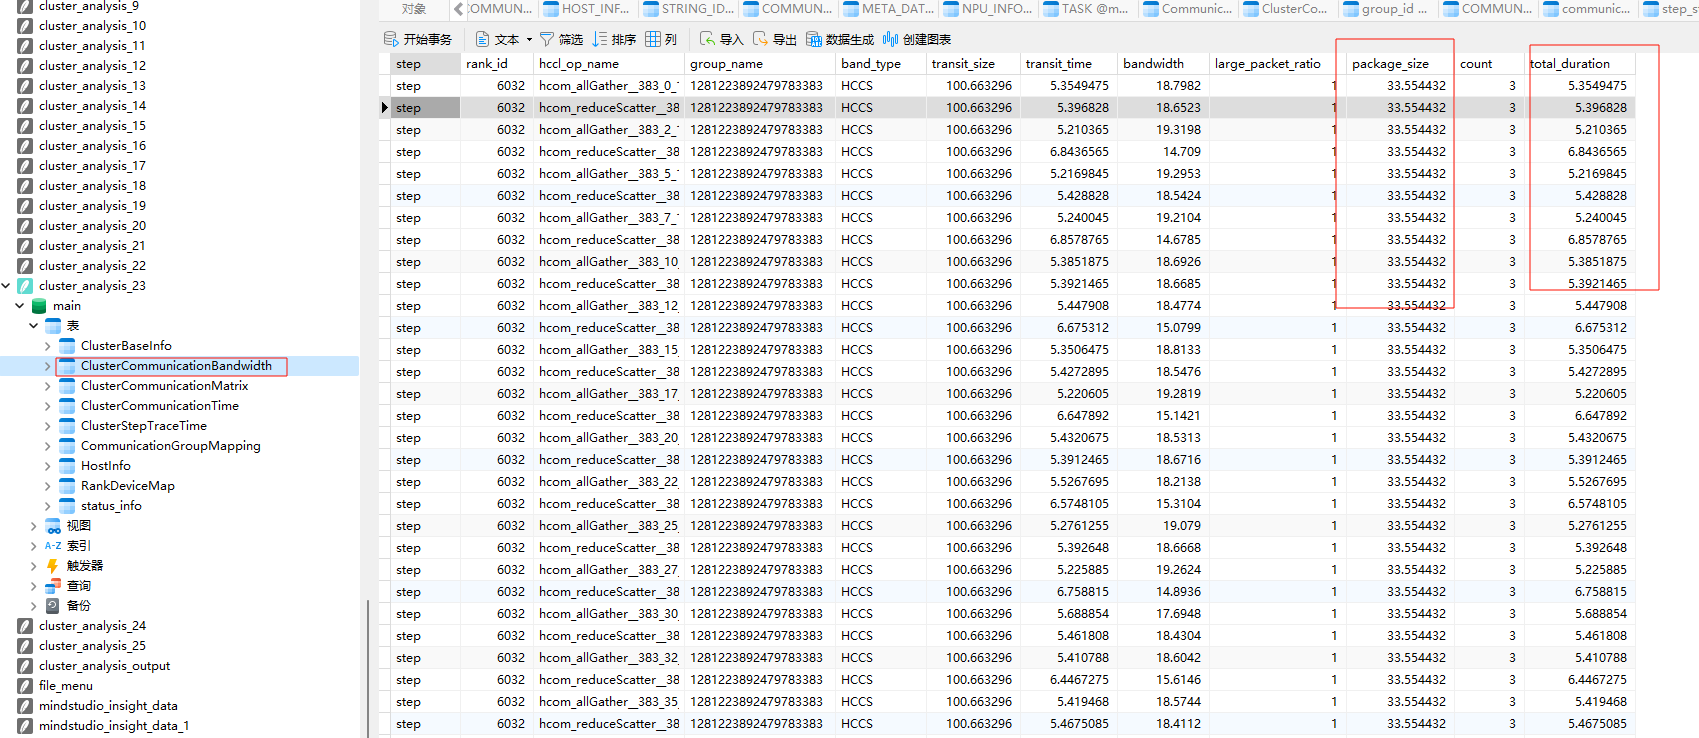Click the 开始事务 begin transaction icon

[x=391, y=39]
